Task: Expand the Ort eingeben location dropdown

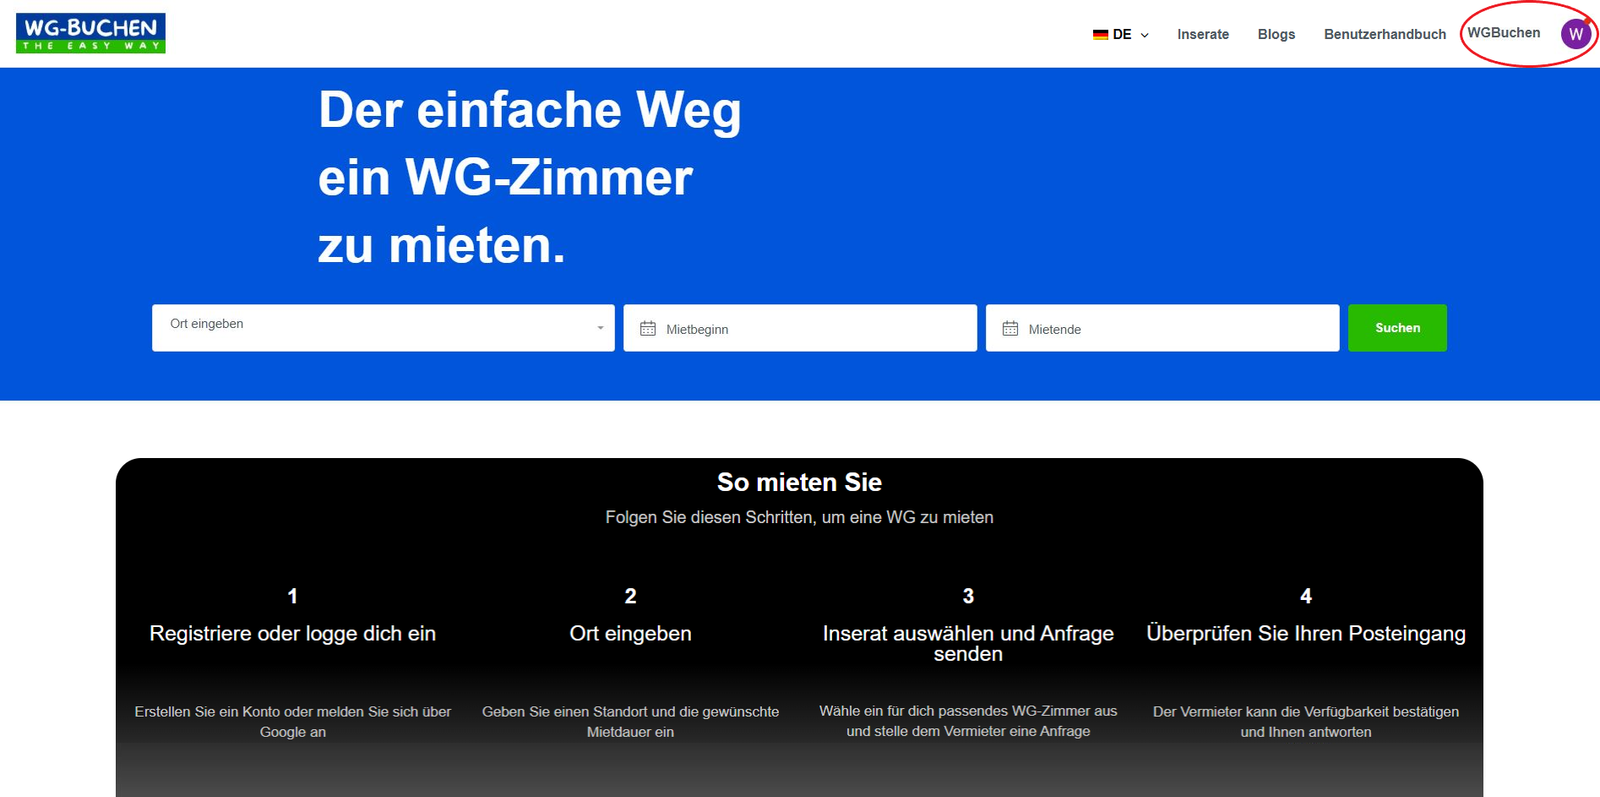Action: click(x=383, y=328)
